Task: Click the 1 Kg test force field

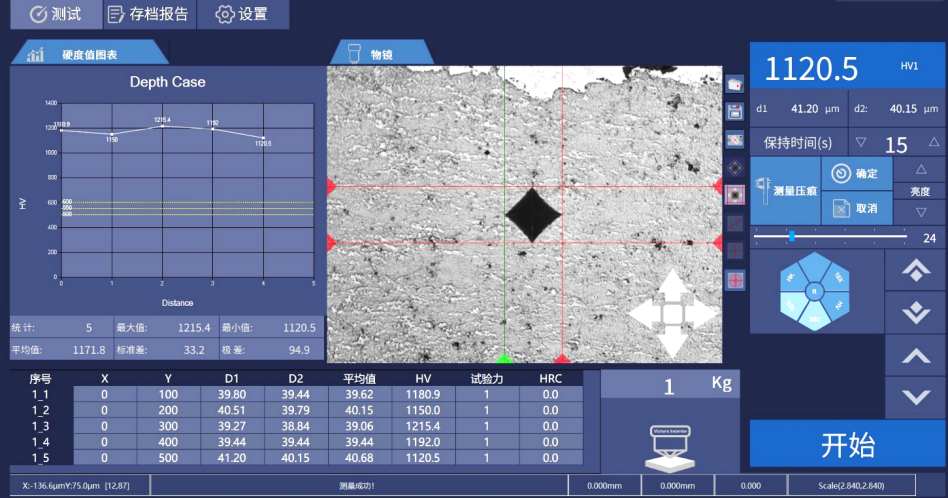Action: point(670,384)
